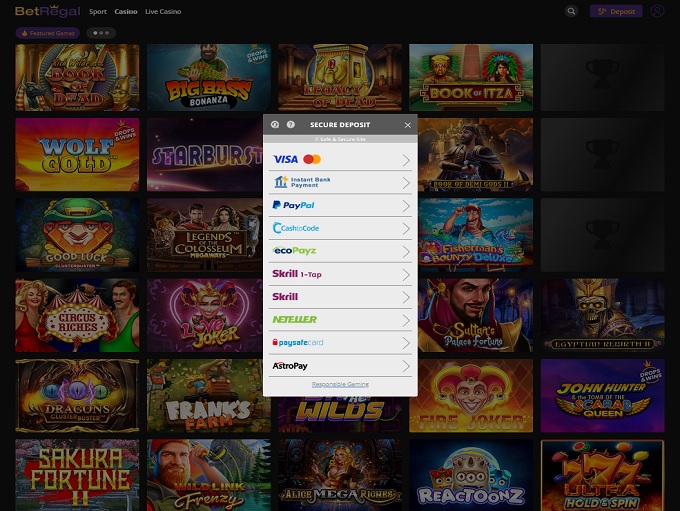Screen dimensions: 680x511
Task: Open the help question mark icon
Action: (x=290, y=125)
